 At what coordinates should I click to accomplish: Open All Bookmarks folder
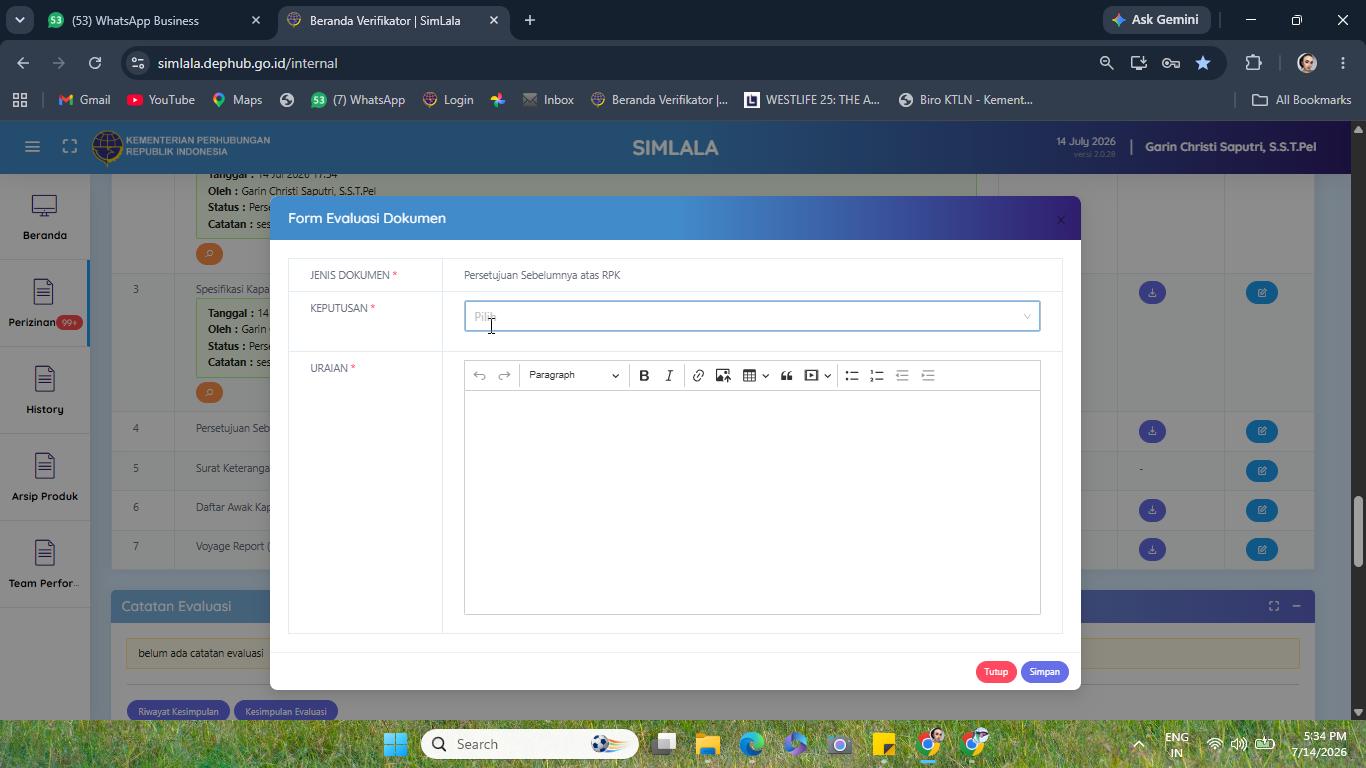pyautogui.click(x=1302, y=100)
